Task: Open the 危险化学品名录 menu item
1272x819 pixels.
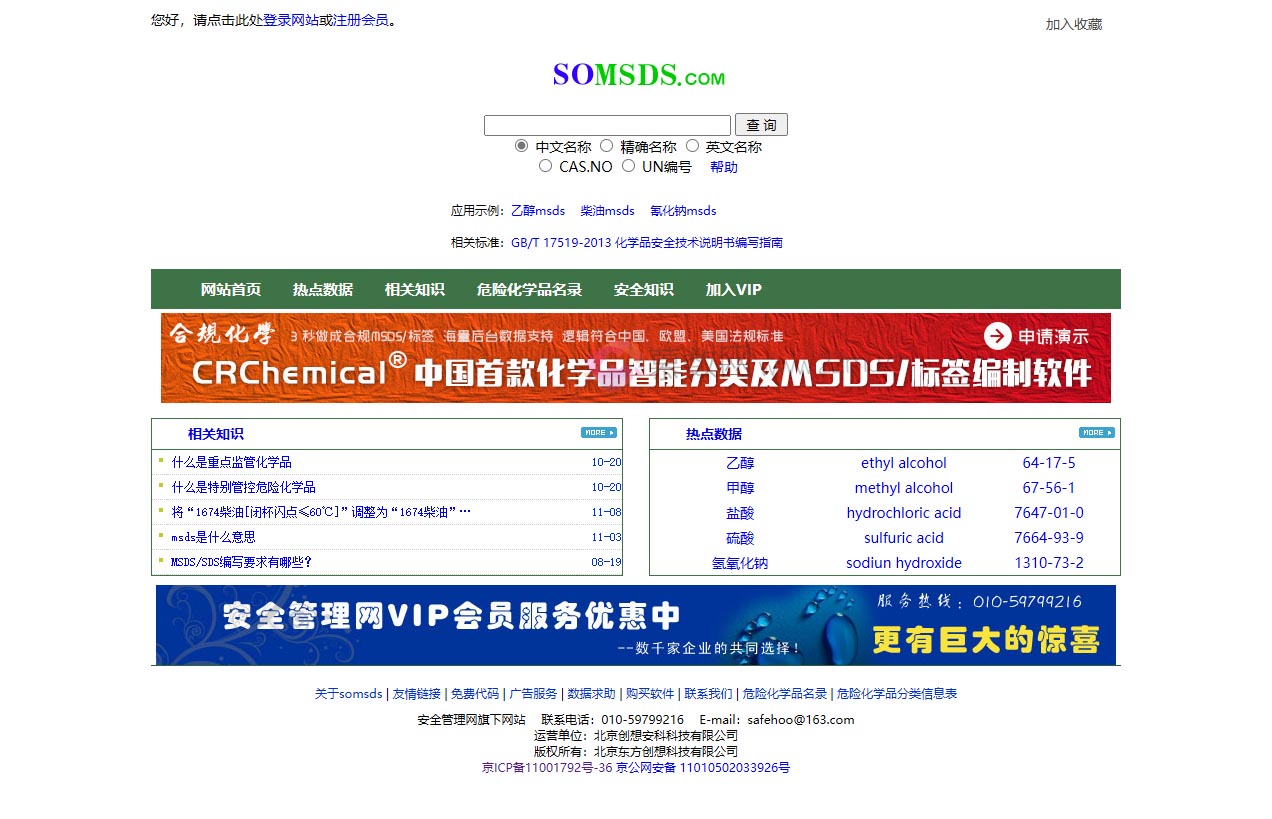Action: (x=527, y=289)
